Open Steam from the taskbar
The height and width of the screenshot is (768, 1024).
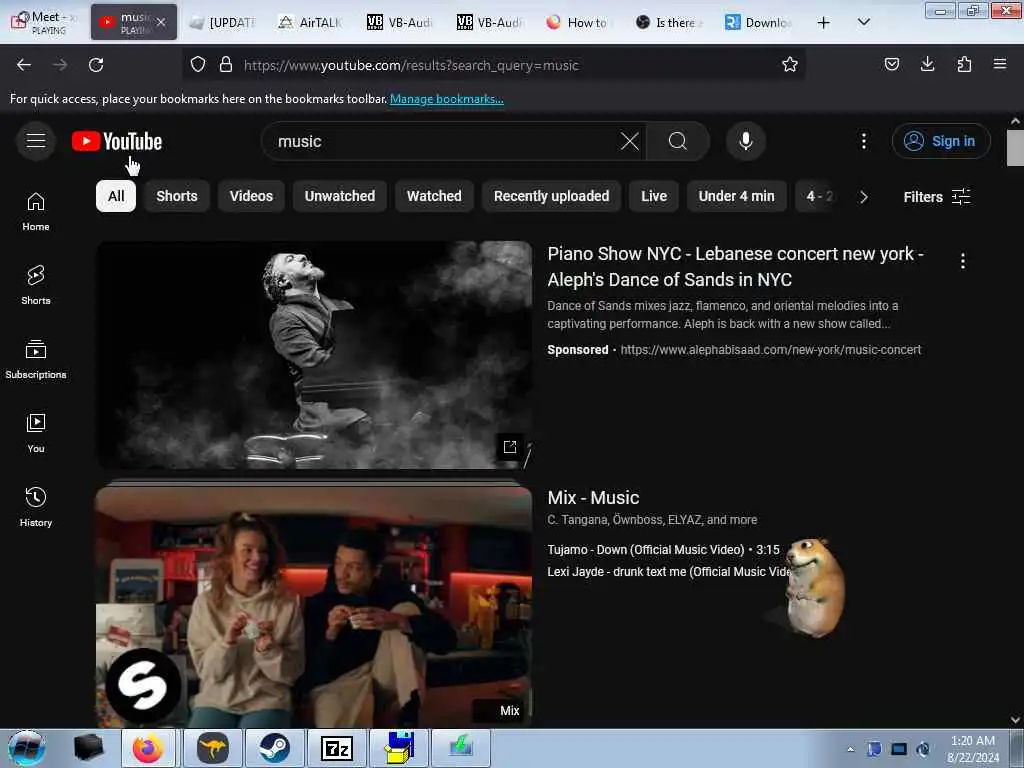pos(274,748)
